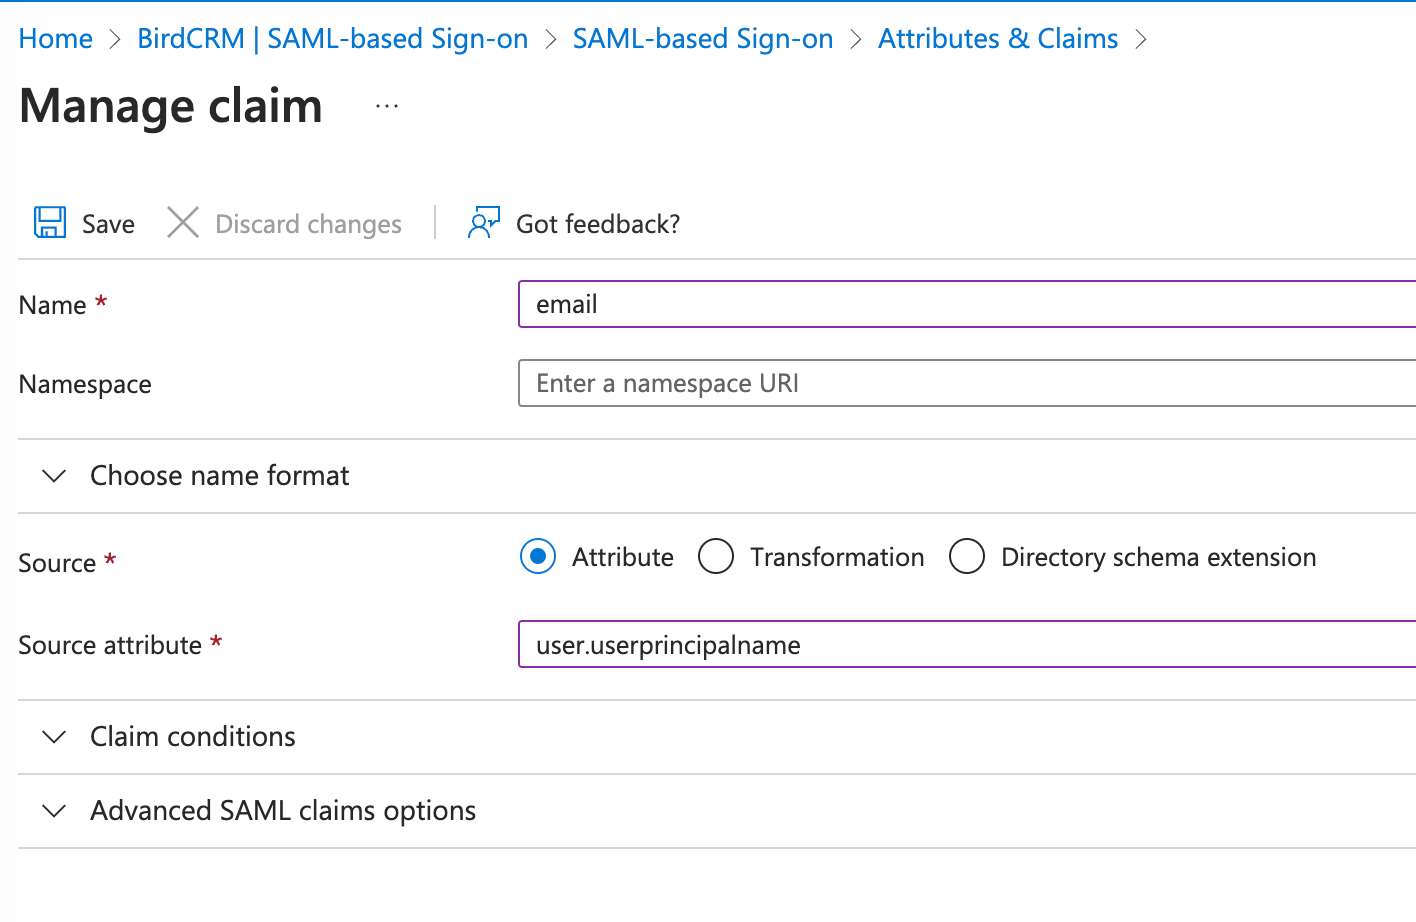Select the Transformation source radio button
Screen dimensions: 1416x922
point(716,556)
